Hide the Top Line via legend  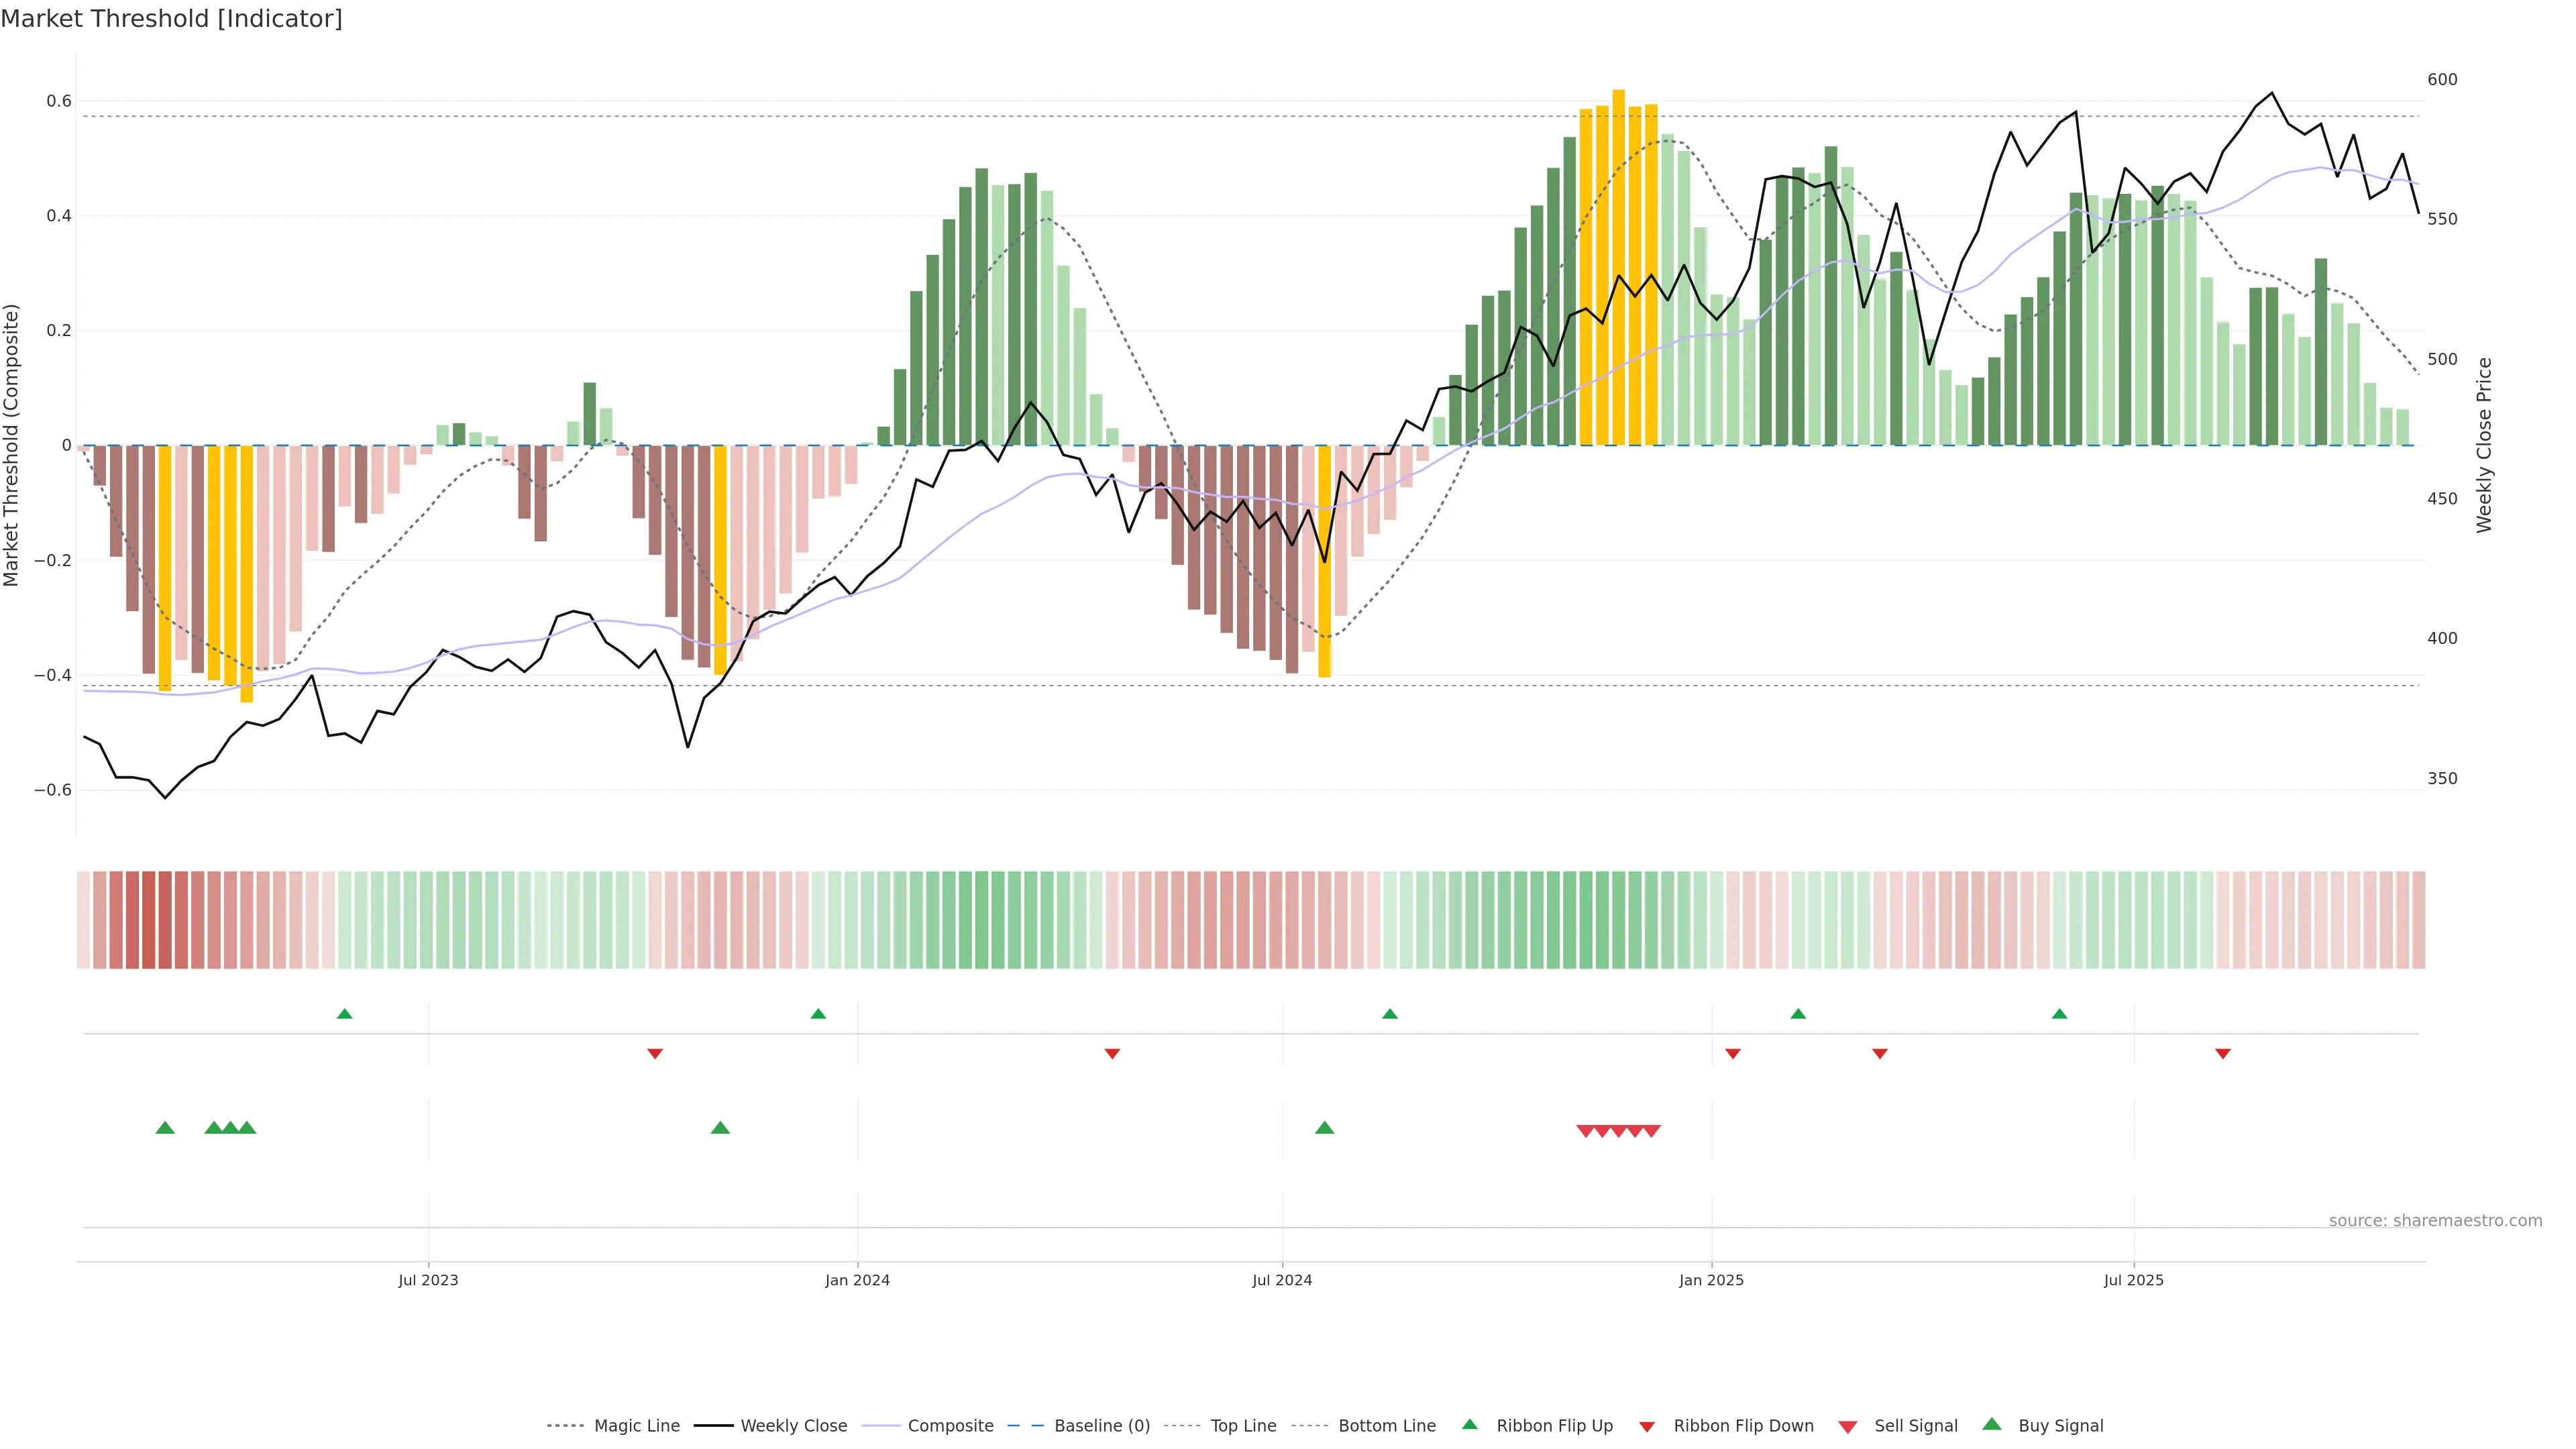1243,1426
